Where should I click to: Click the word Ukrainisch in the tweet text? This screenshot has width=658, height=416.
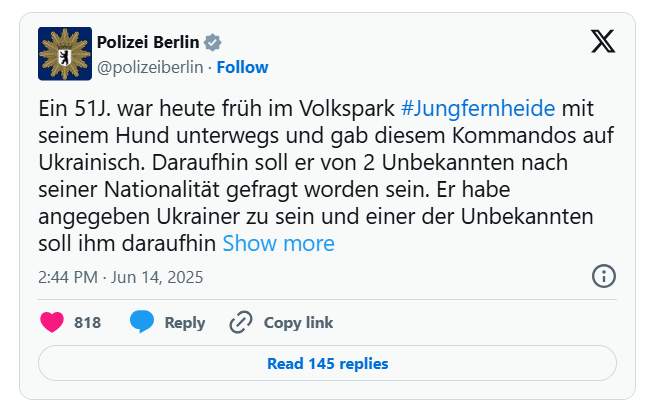click(91, 163)
